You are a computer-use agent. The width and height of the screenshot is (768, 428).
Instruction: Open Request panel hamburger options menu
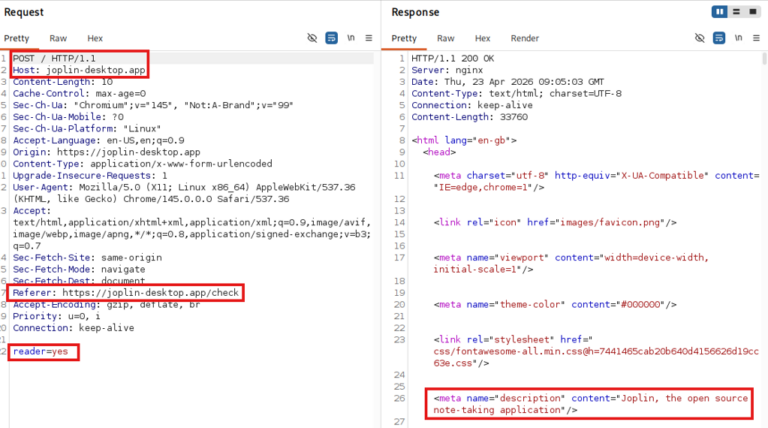point(369,38)
